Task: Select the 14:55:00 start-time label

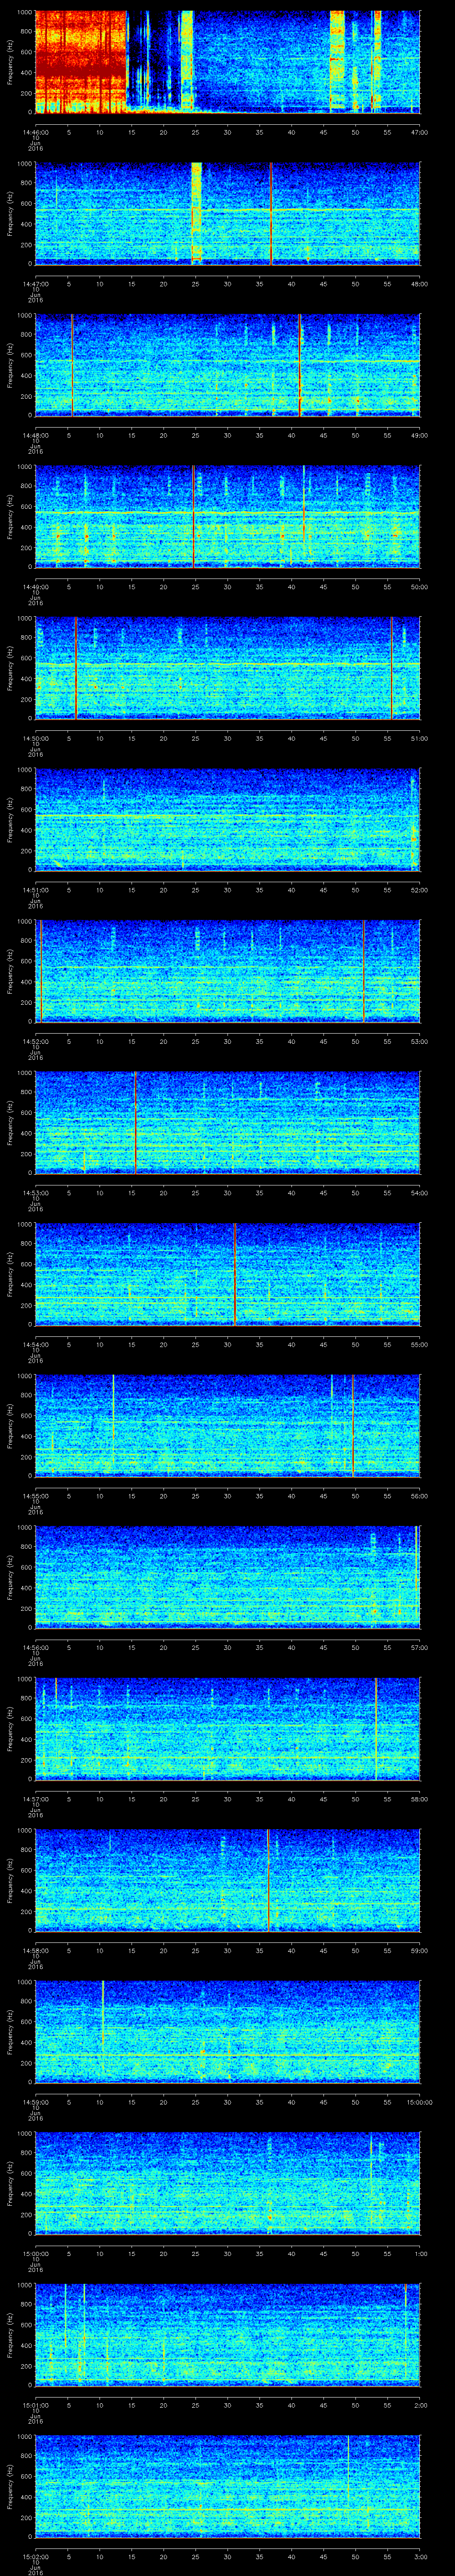Action: tap(35, 1495)
